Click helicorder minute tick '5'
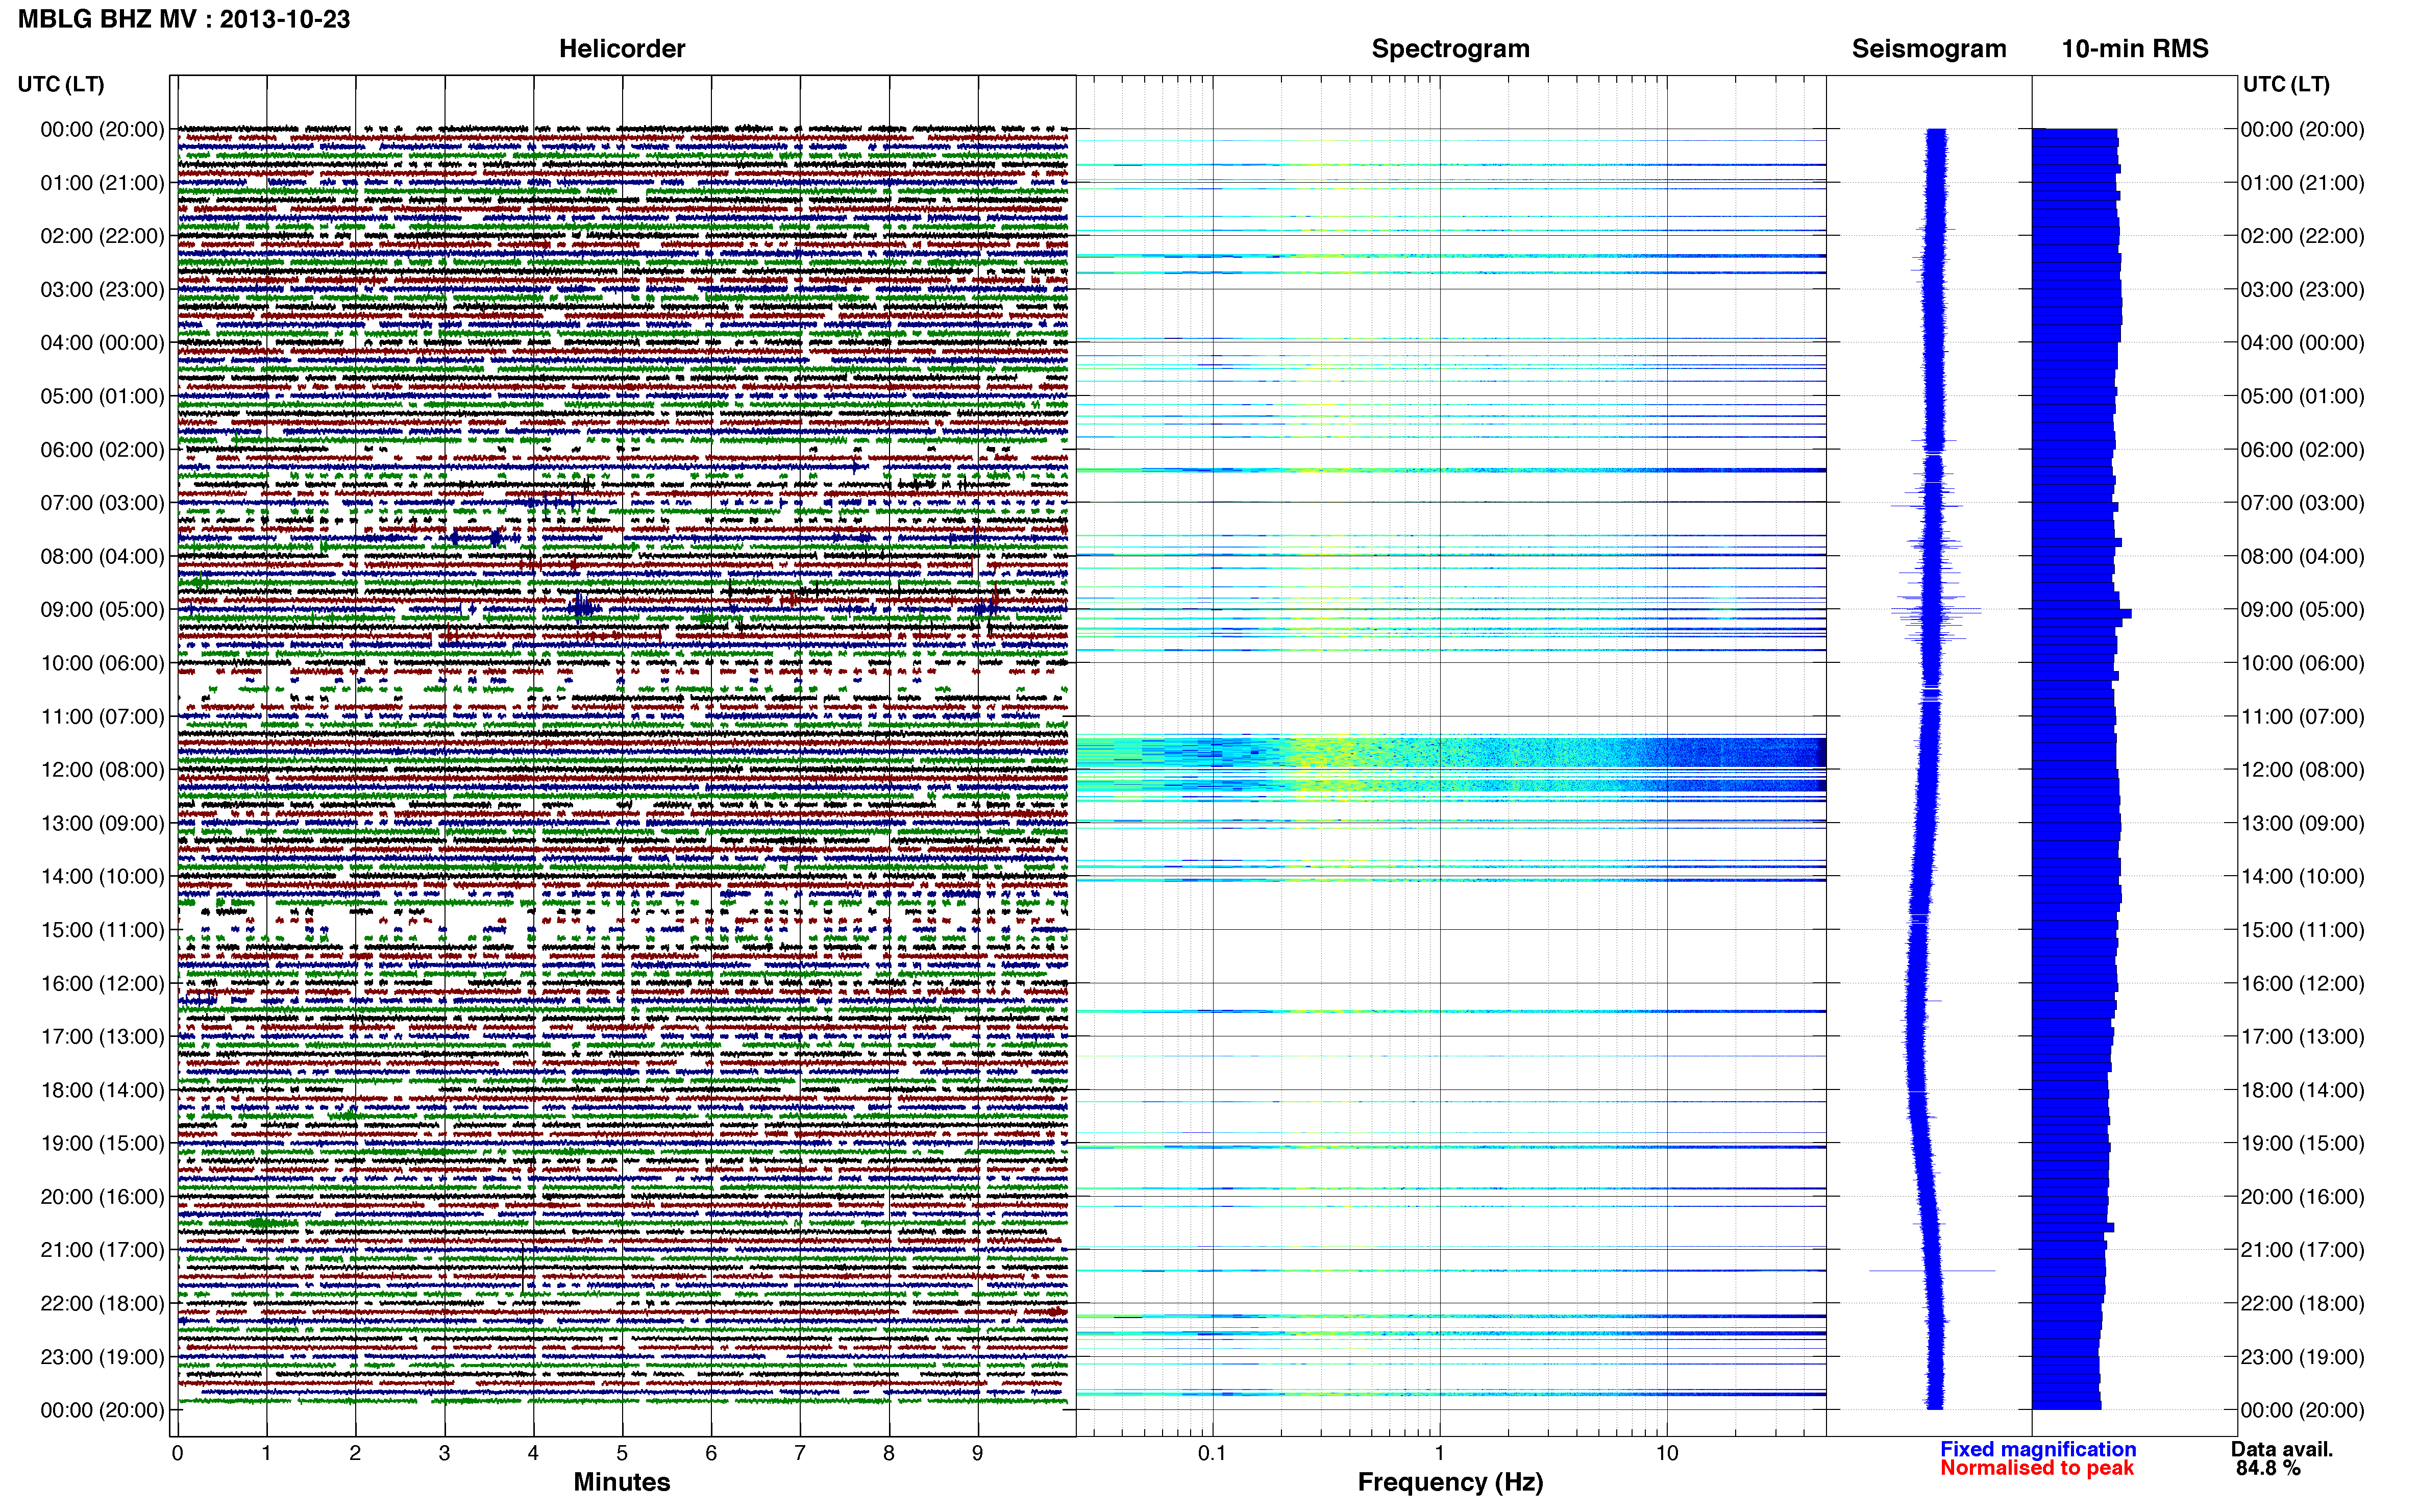The height and width of the screenshot is (1512, 2419). click(x=622, y=1453)
